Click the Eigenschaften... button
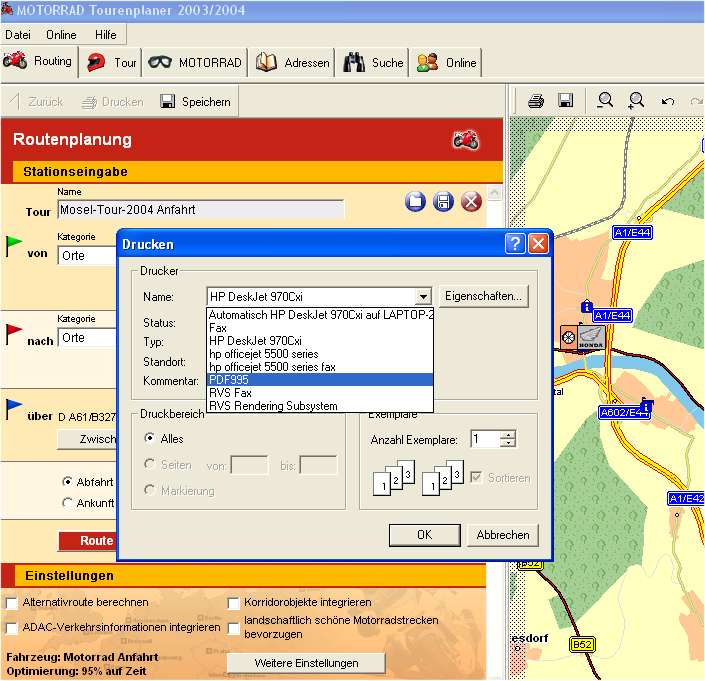 click(483, 296)
